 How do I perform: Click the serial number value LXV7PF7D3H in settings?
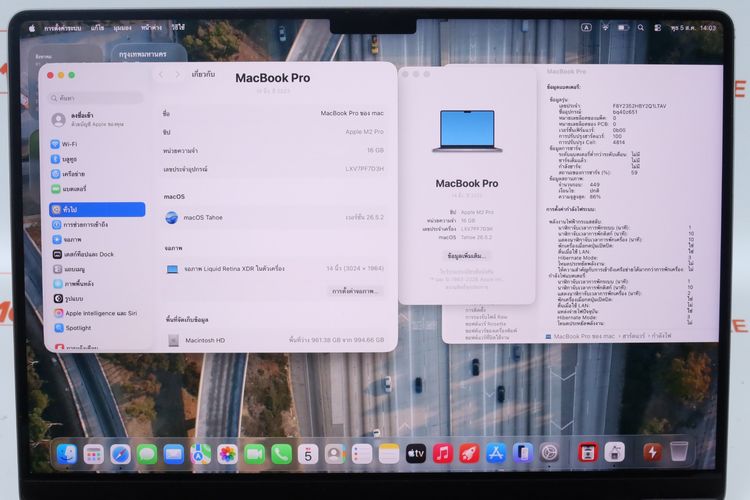point(364,169)
